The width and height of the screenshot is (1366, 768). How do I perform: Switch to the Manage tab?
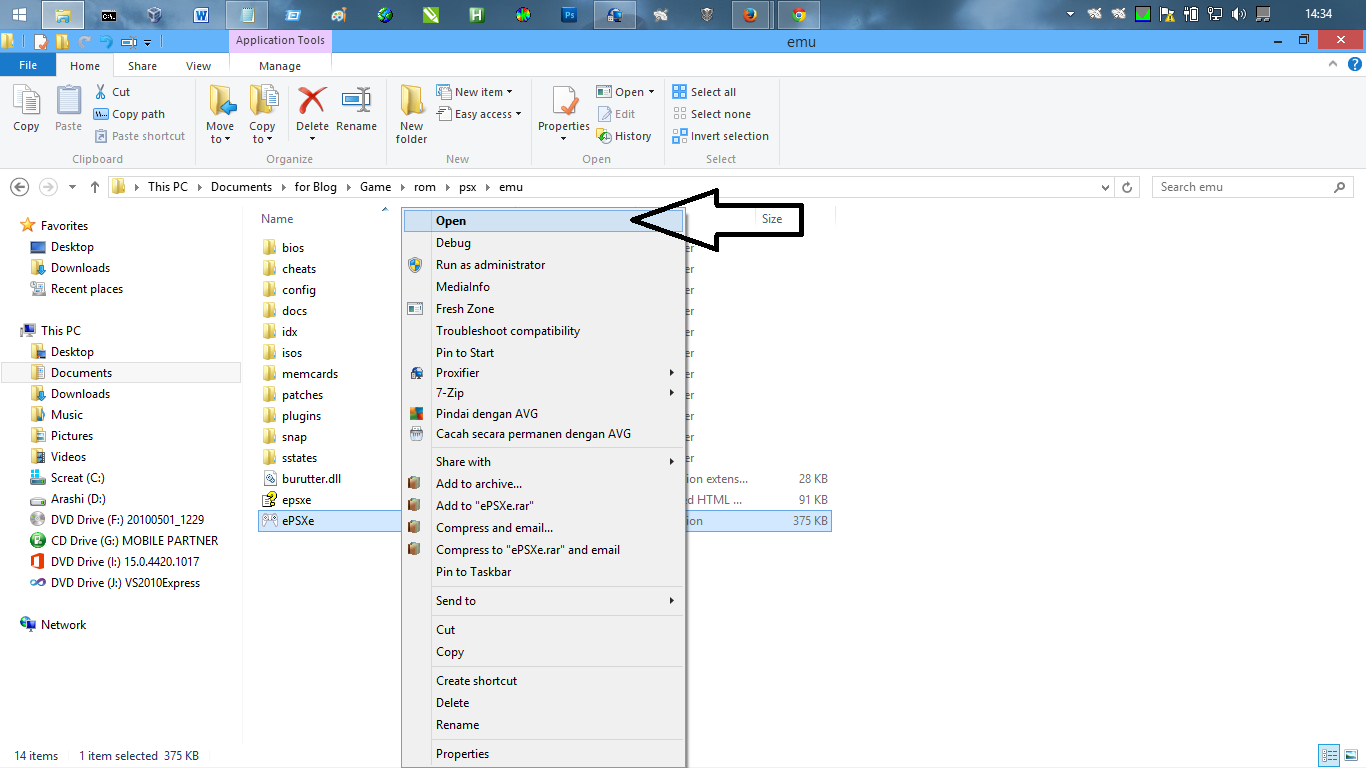[x=280, y=66]
